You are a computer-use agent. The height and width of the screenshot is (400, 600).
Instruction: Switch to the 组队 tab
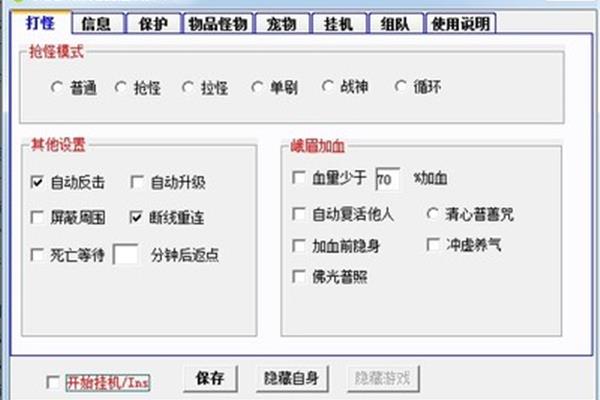pos(396,24)
